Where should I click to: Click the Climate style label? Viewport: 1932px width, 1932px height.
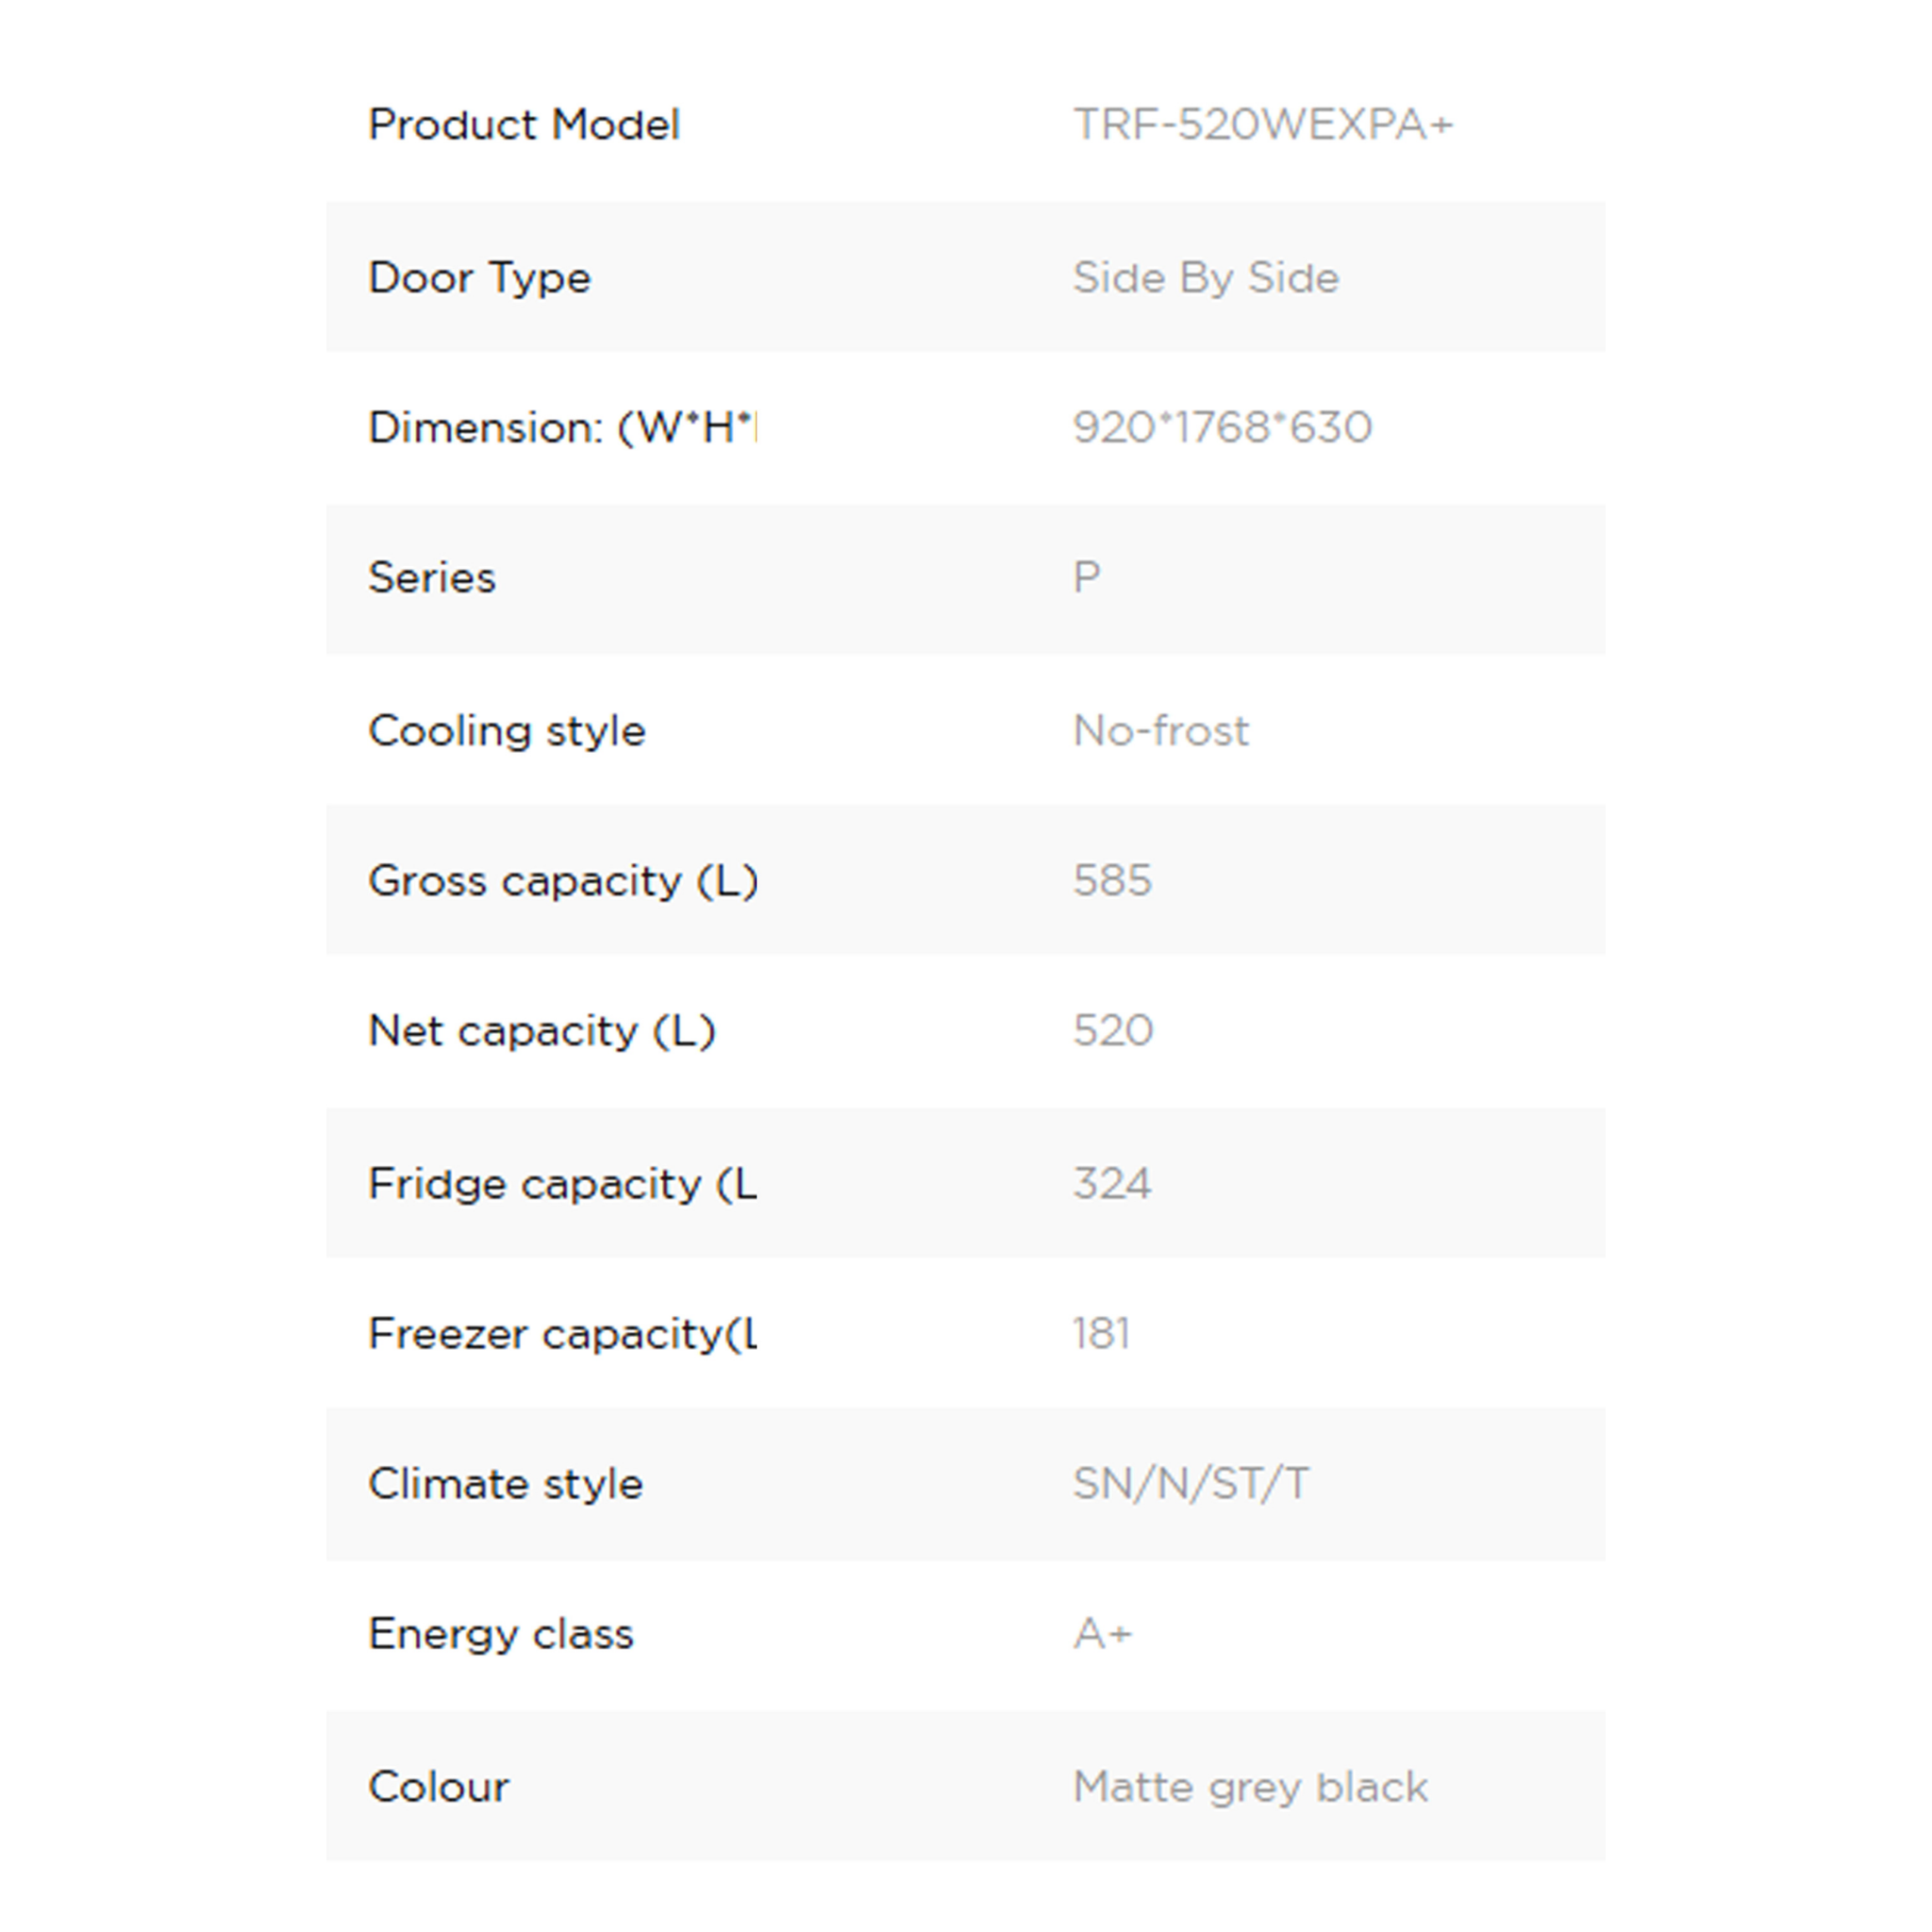[x=505, y=1484]
